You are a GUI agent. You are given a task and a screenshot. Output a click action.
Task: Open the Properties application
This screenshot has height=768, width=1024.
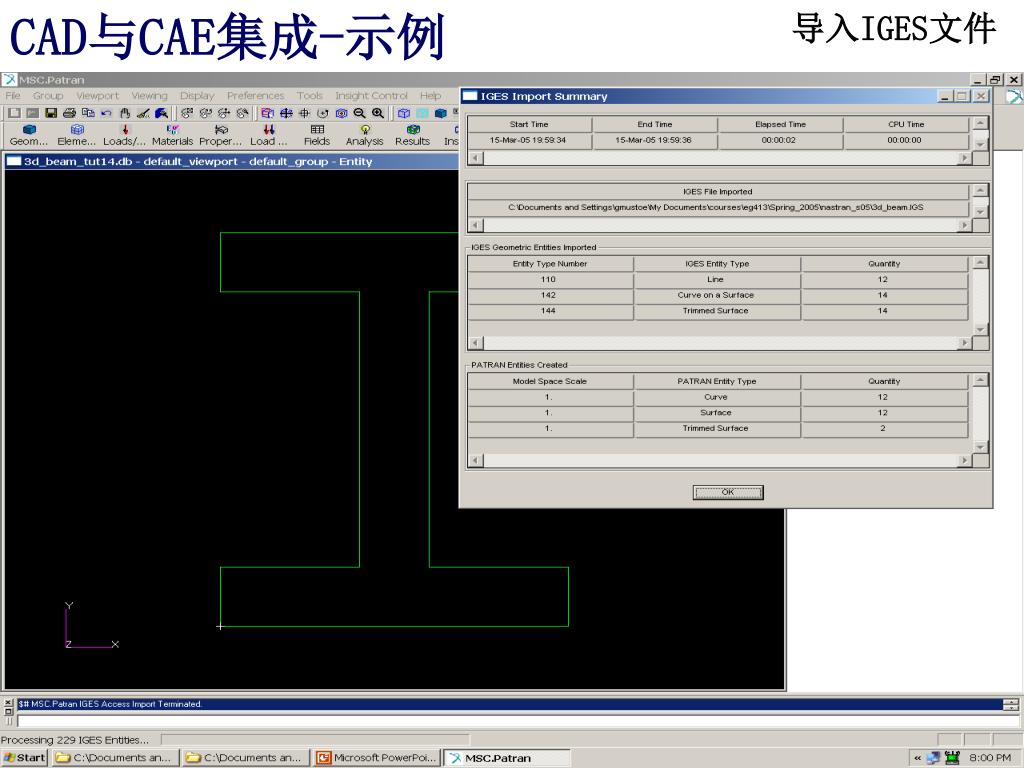221,135
